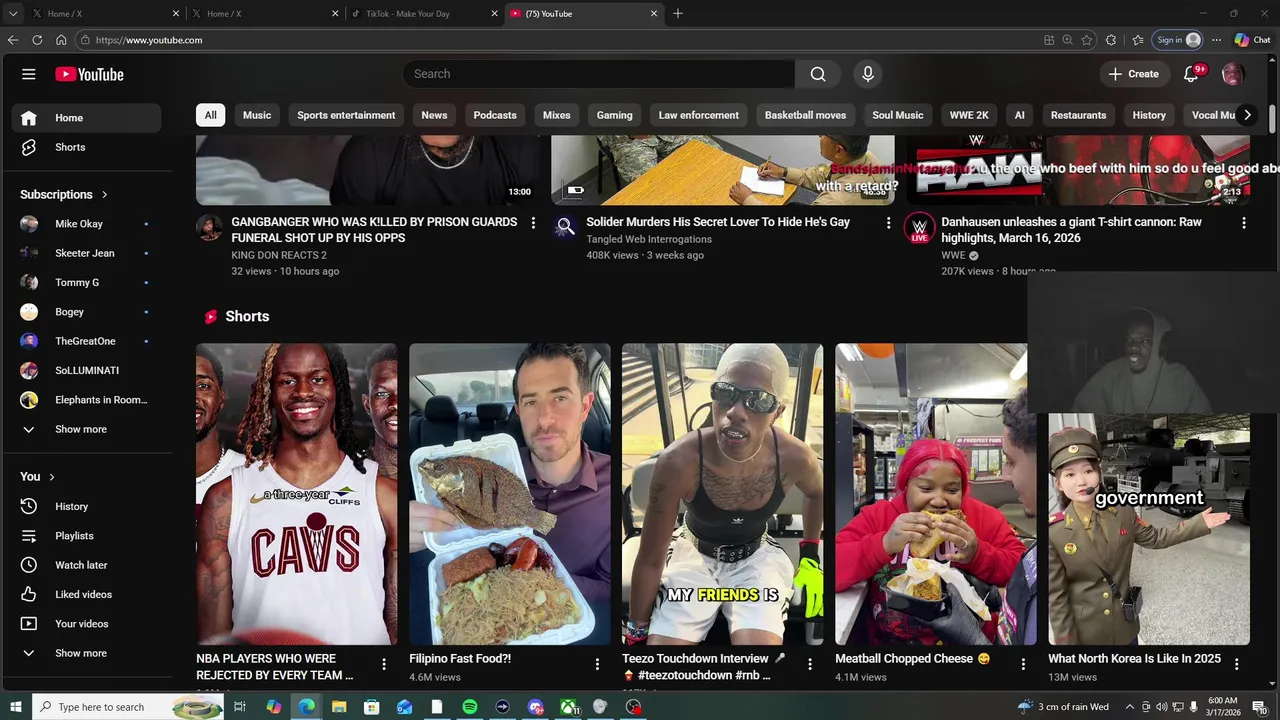Screen dimensions: 1280x720
Task: Open browser Settings and more ellipsis
Action: point(1216,40)
